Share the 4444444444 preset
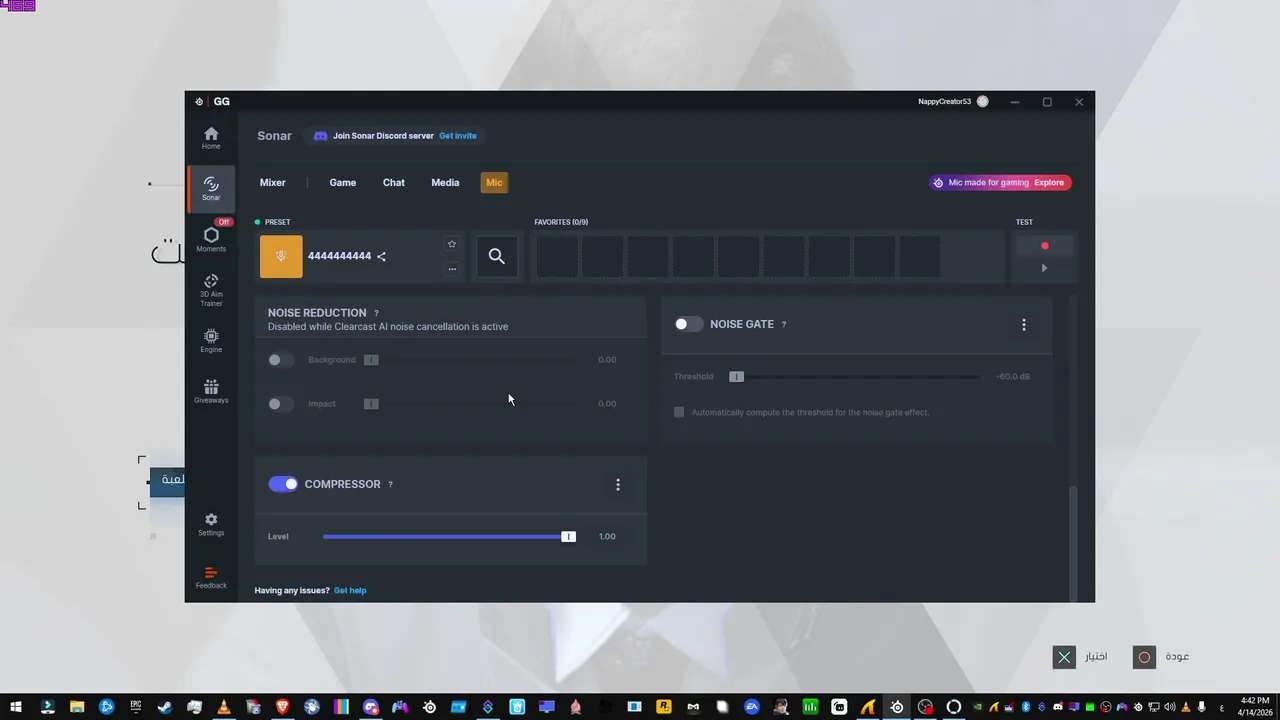Image resolution: width=1280 pixels, height=720 pixels. [x=381, y=256]
